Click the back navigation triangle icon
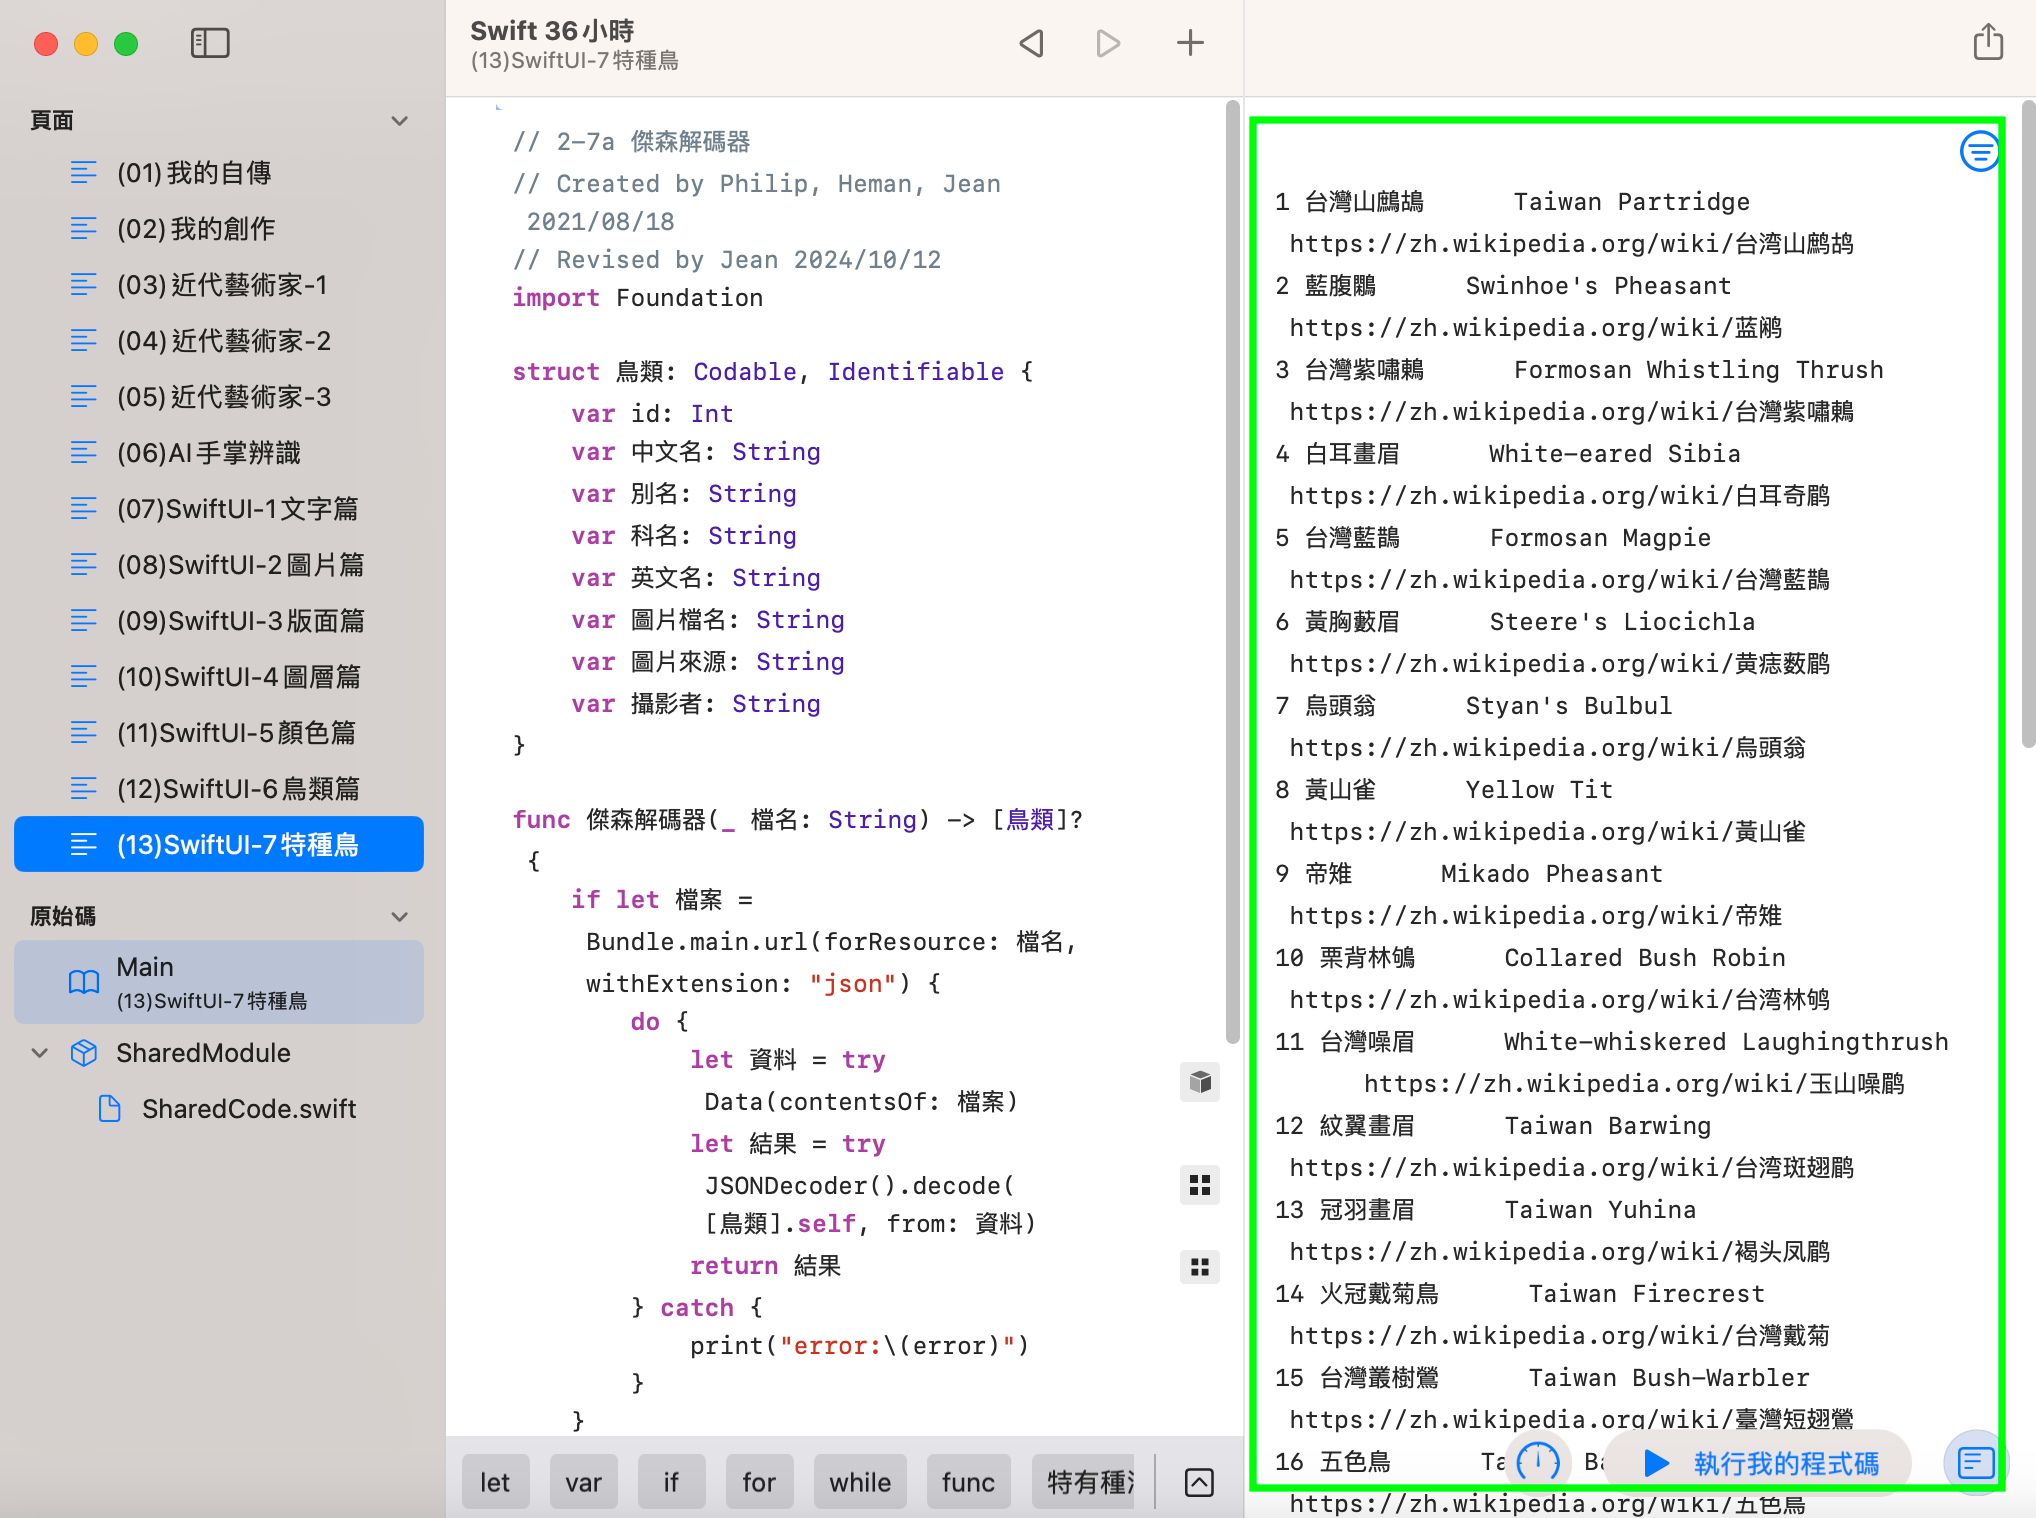 1031,43
